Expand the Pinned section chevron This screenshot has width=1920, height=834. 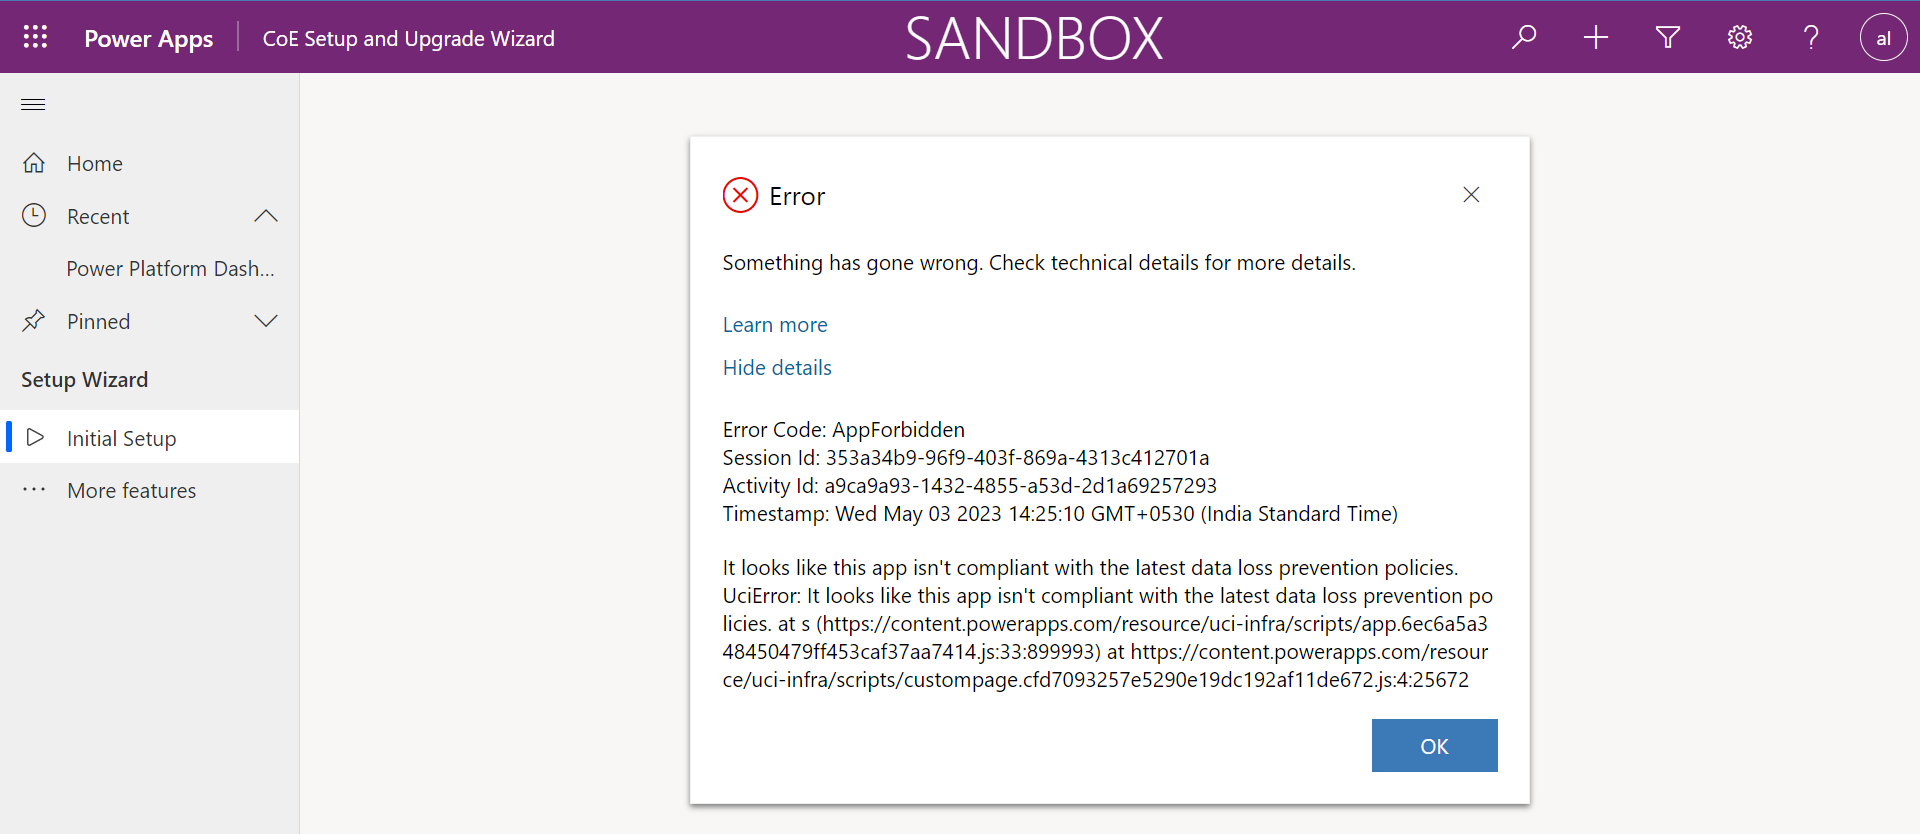pyautogui.click(x=265, y=321)
